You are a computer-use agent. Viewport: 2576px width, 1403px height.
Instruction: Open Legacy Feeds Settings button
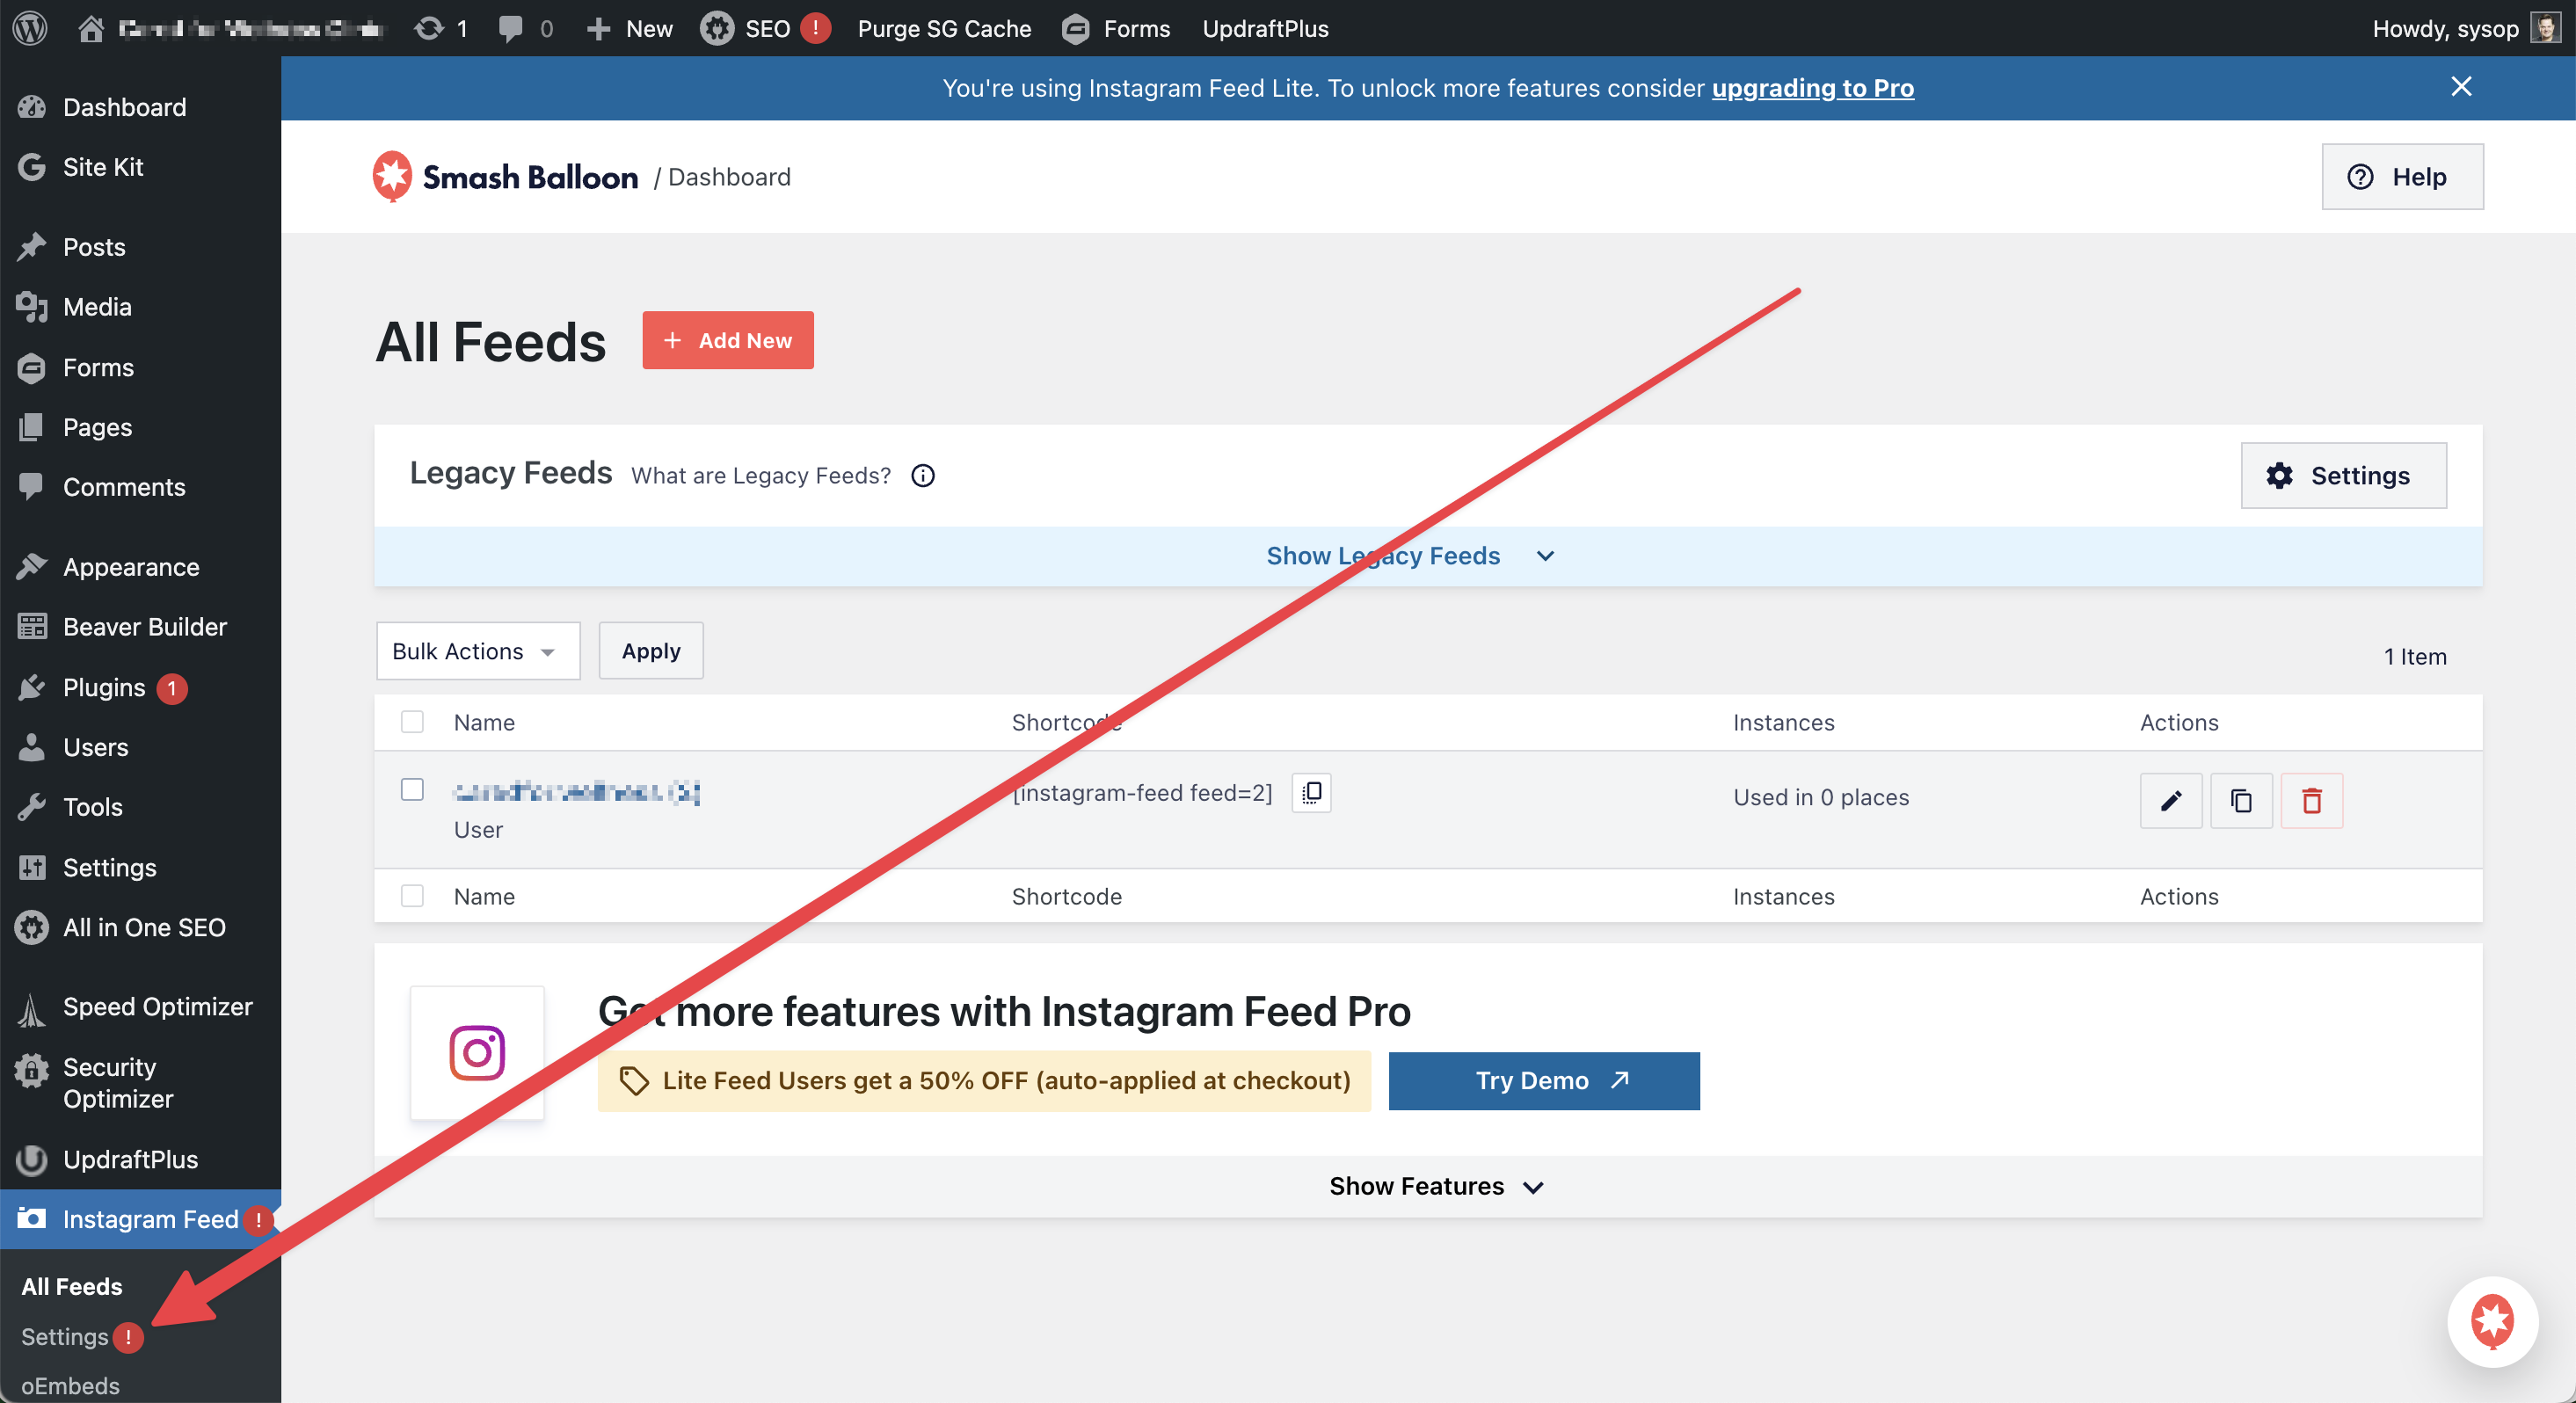[2343, 475]
